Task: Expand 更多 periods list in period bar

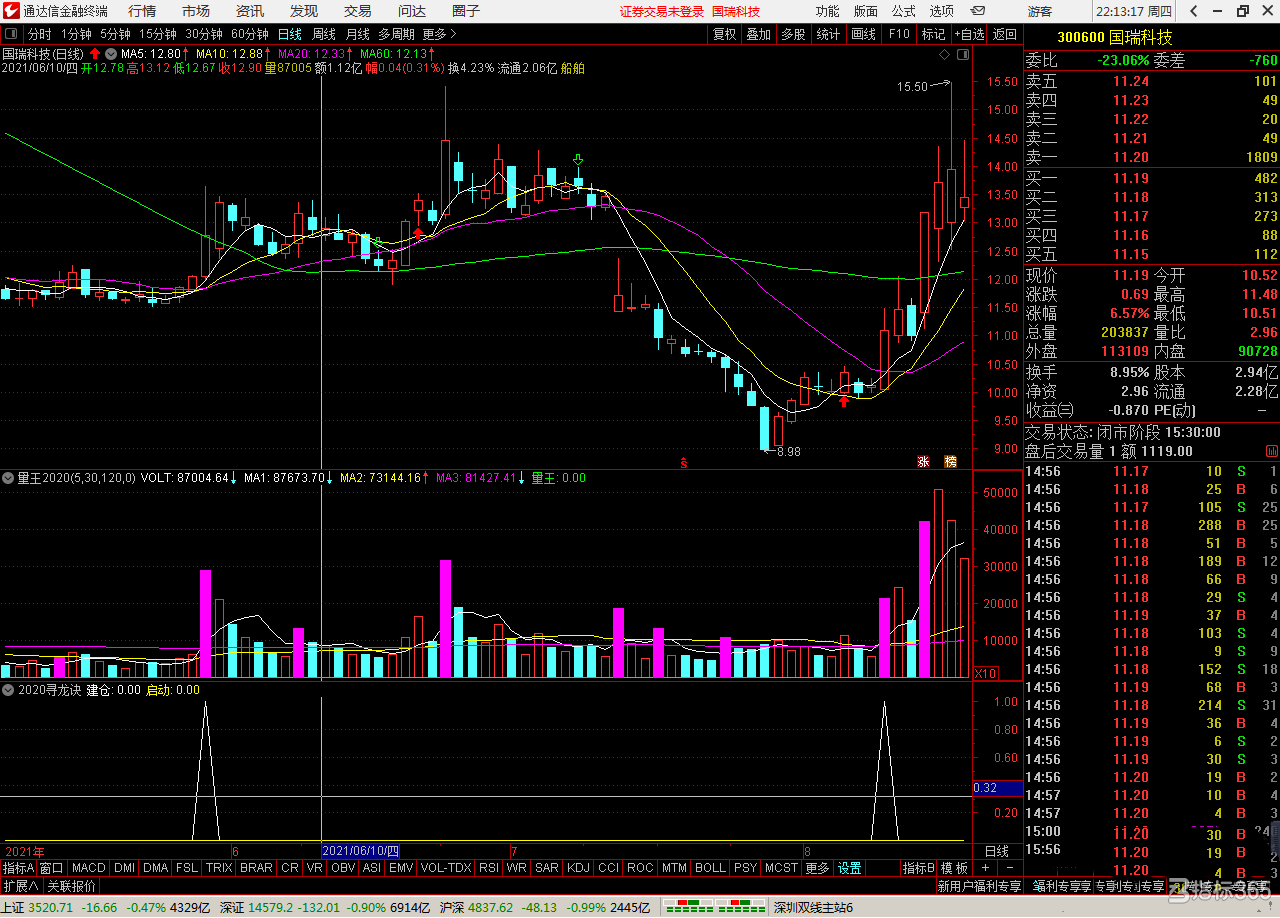Action: (x=440, y=34)
